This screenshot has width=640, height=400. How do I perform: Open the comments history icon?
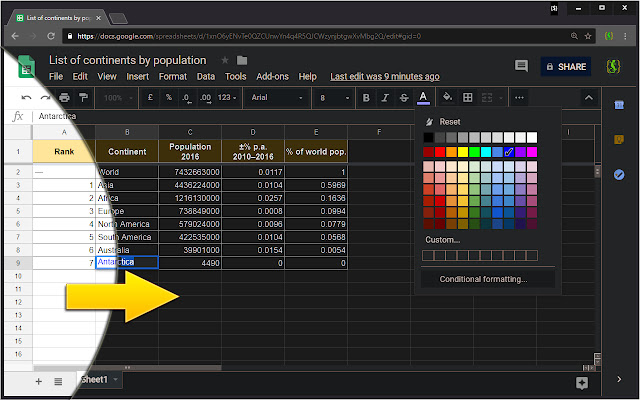pos(521,66)
